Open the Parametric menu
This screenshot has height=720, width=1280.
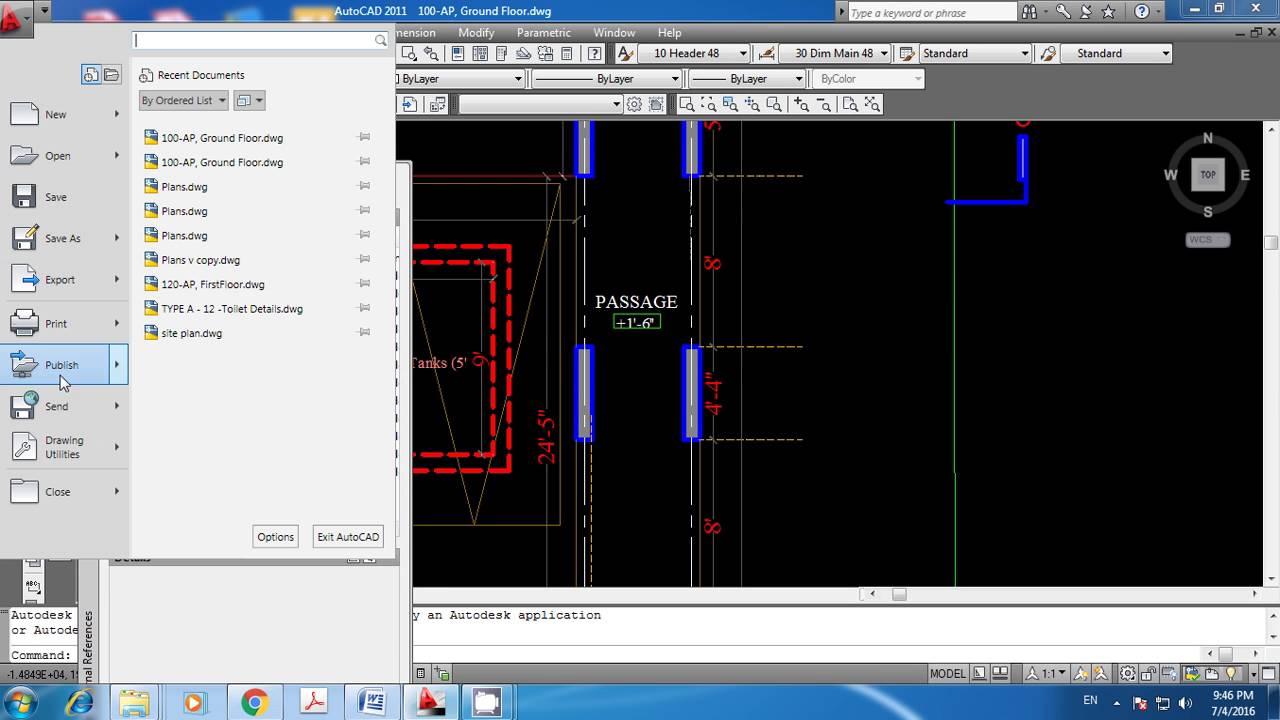coord(543,33)
